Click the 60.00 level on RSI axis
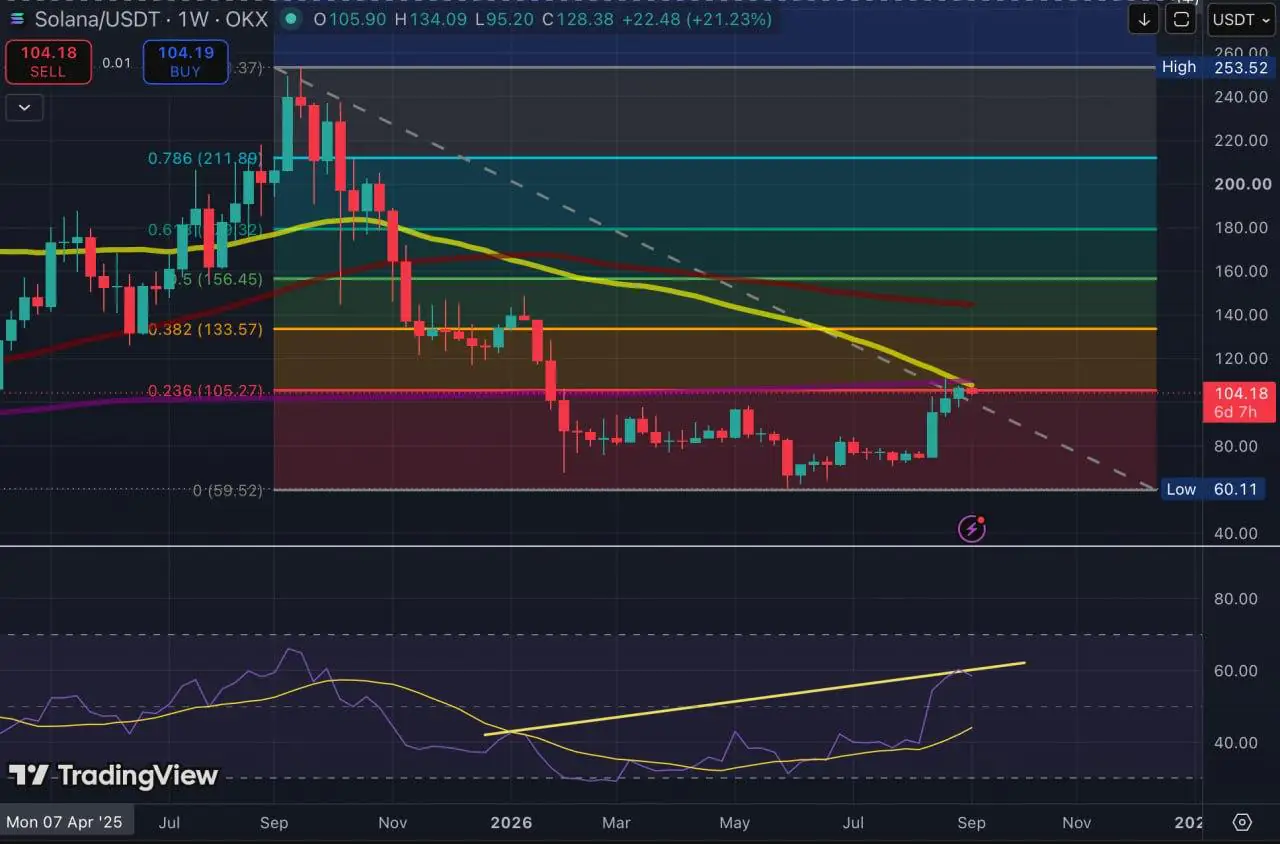Image resolution: width=1280 pixels, height=844 pixels. coord(1236,670)
